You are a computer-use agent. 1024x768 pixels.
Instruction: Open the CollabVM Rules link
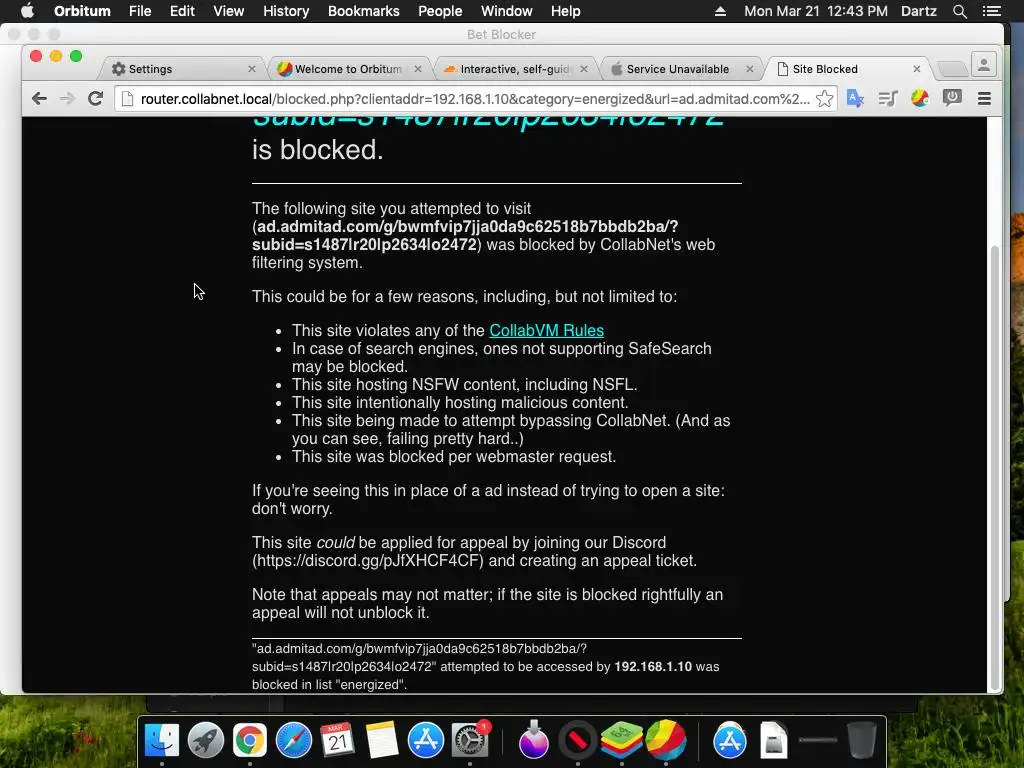pos(546,330)
